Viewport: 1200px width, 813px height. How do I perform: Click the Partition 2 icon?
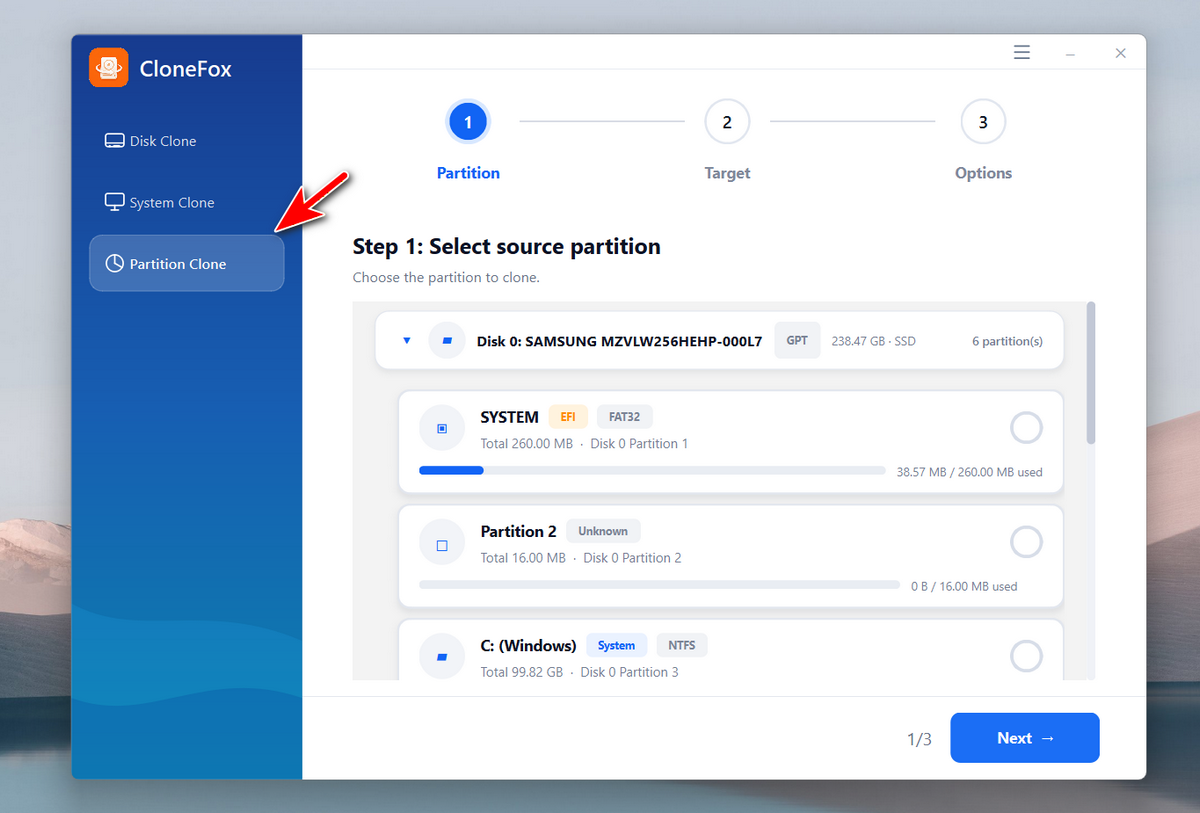tap(442, 543)
